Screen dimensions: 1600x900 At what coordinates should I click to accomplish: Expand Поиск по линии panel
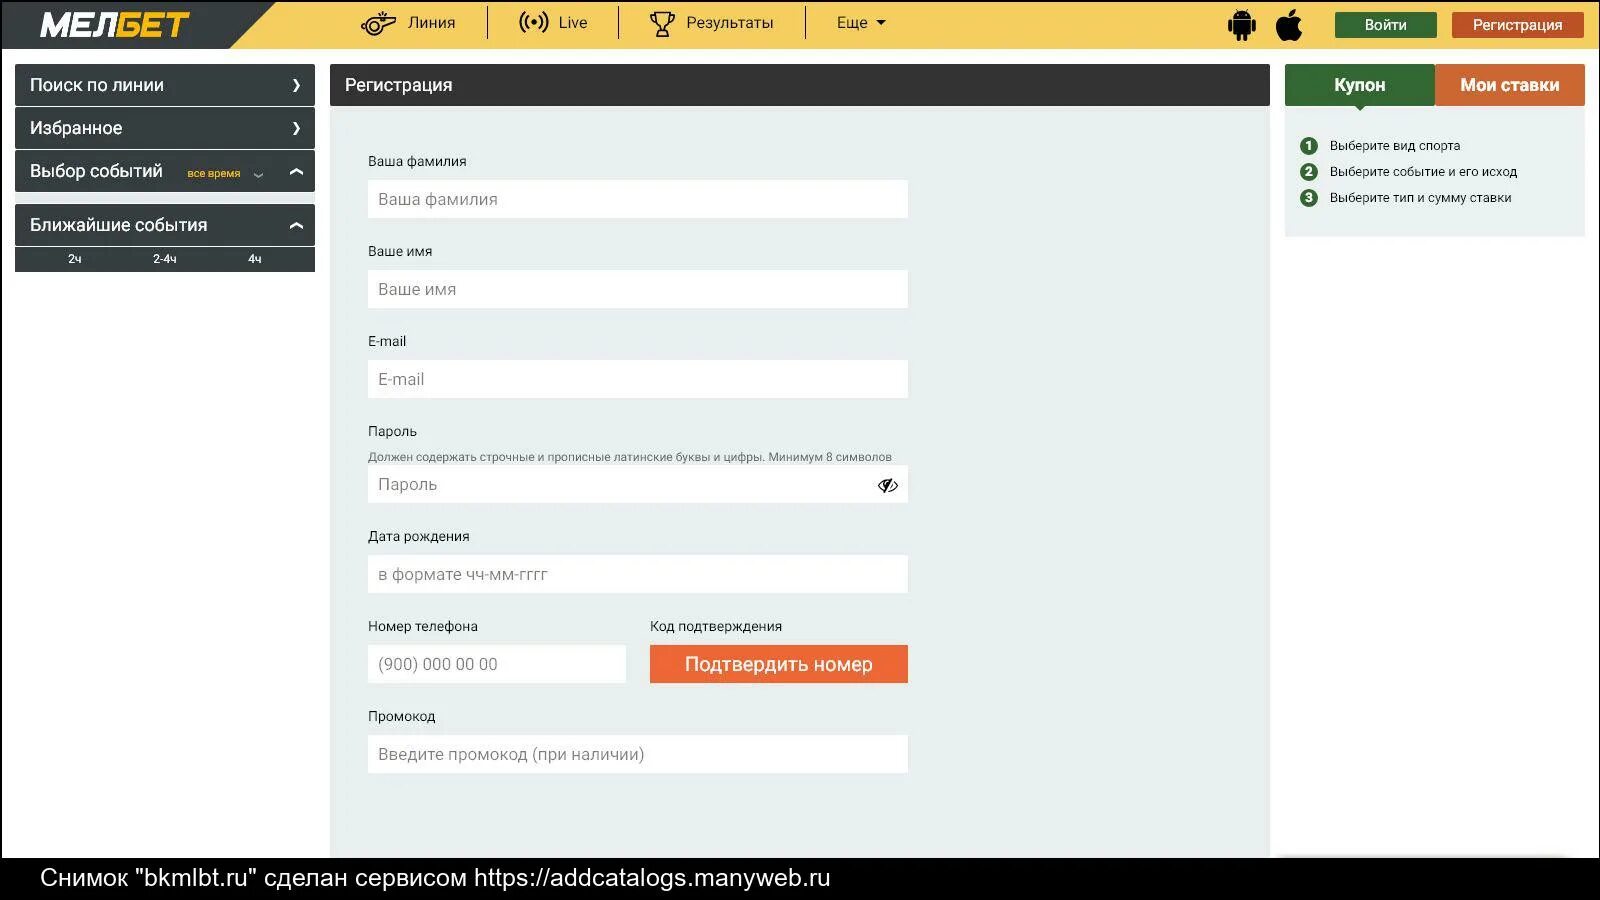click(165, 85)
